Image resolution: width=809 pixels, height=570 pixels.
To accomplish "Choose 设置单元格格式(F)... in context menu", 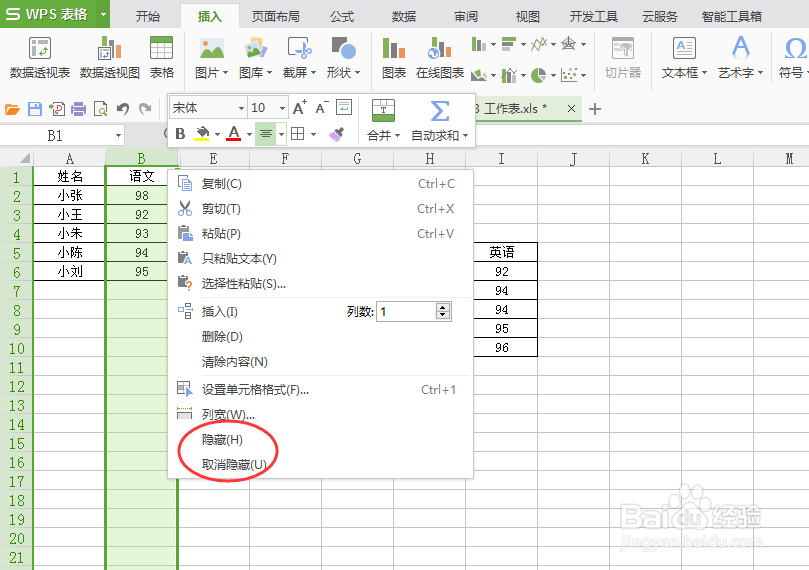I will [x=320, y=389].
